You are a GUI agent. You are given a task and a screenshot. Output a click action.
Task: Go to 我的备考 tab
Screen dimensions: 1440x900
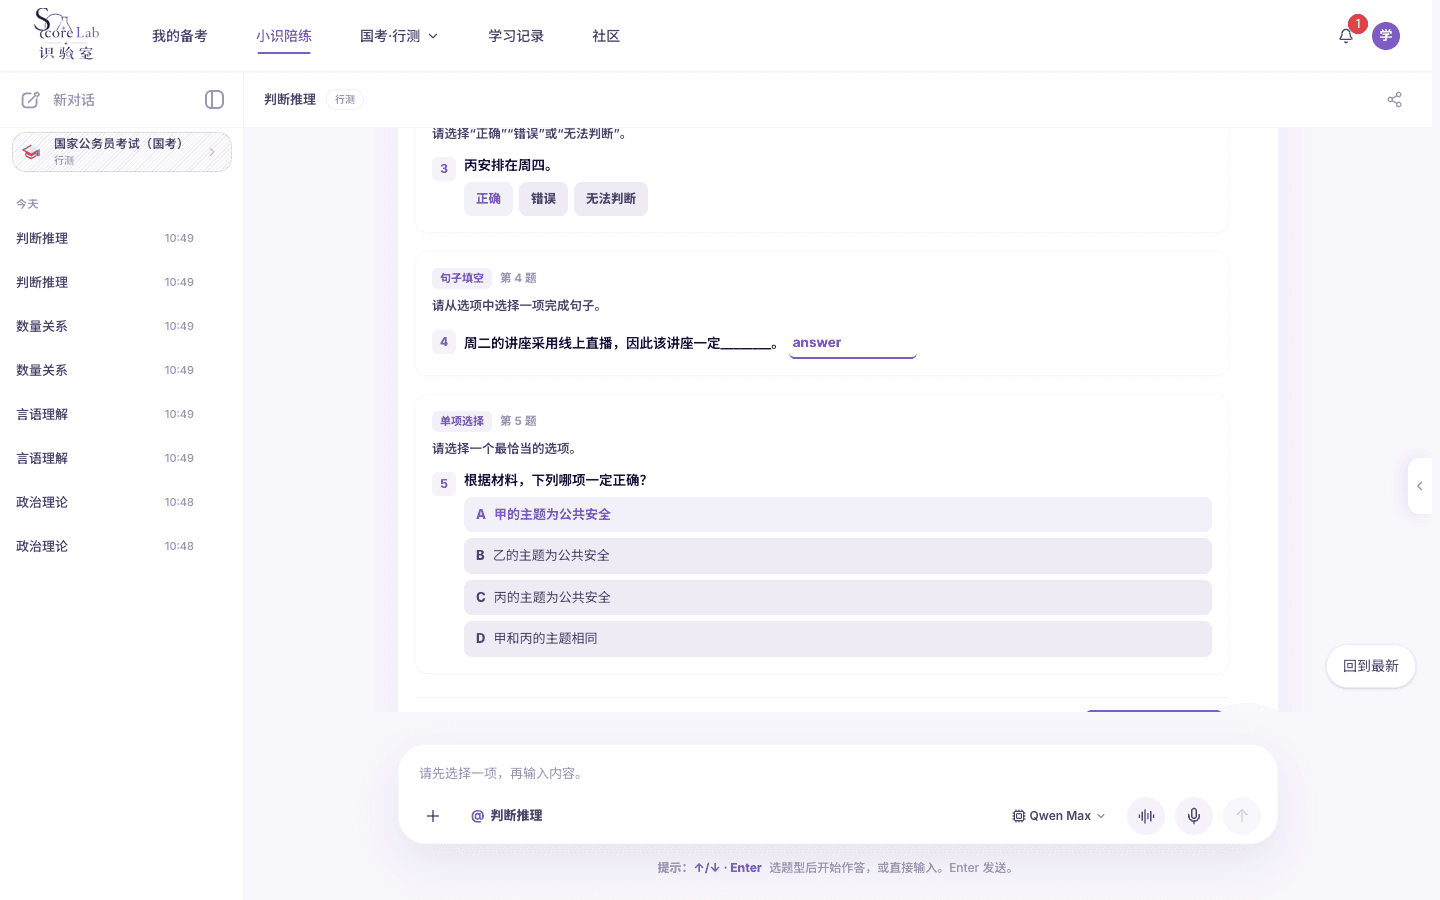[180, 36]
